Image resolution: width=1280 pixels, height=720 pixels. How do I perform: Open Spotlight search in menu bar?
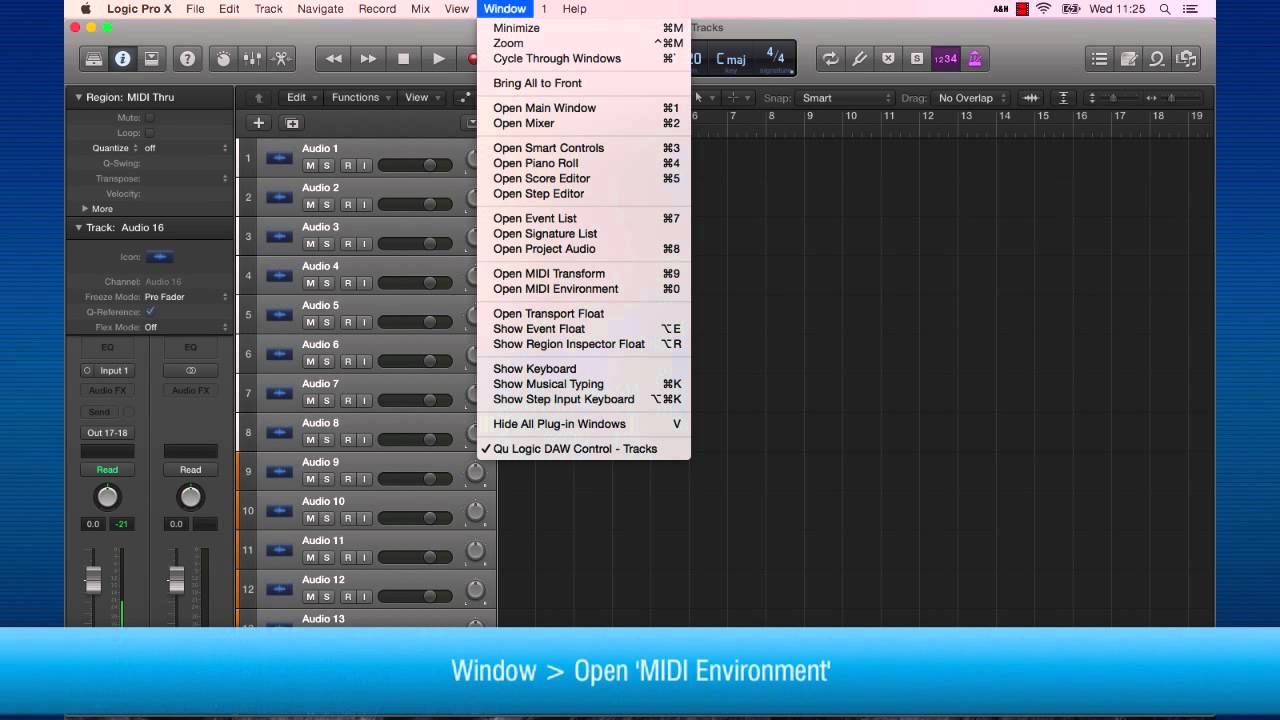pyautogui.click(x=1165, y=9)
